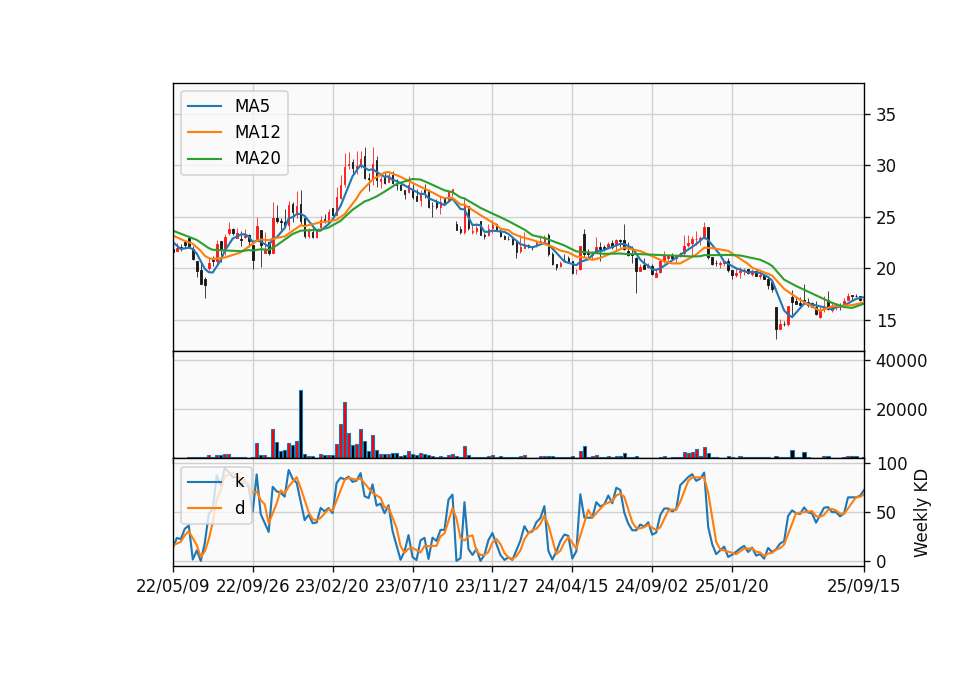Viewport: 960px width, 690px height.
Task: Click the 24/09/02 date tick label
Action: pos(651,586)
